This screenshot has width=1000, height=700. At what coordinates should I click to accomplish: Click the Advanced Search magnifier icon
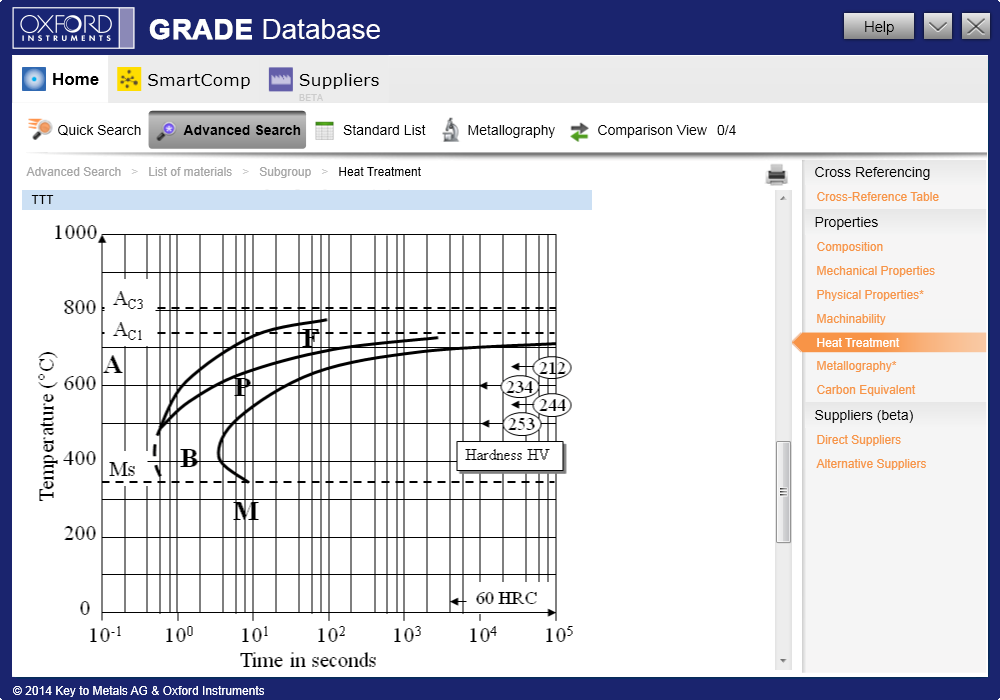(166, 130)
